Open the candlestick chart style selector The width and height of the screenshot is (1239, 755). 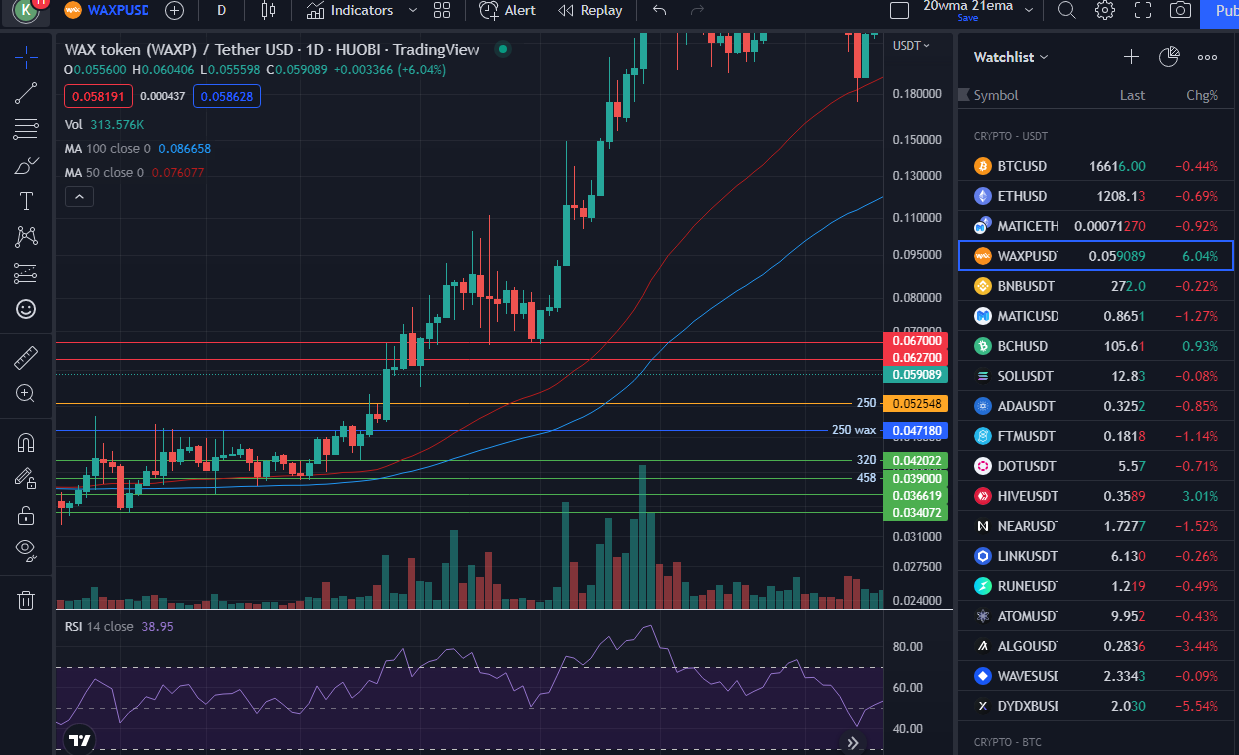coord(267,10)
